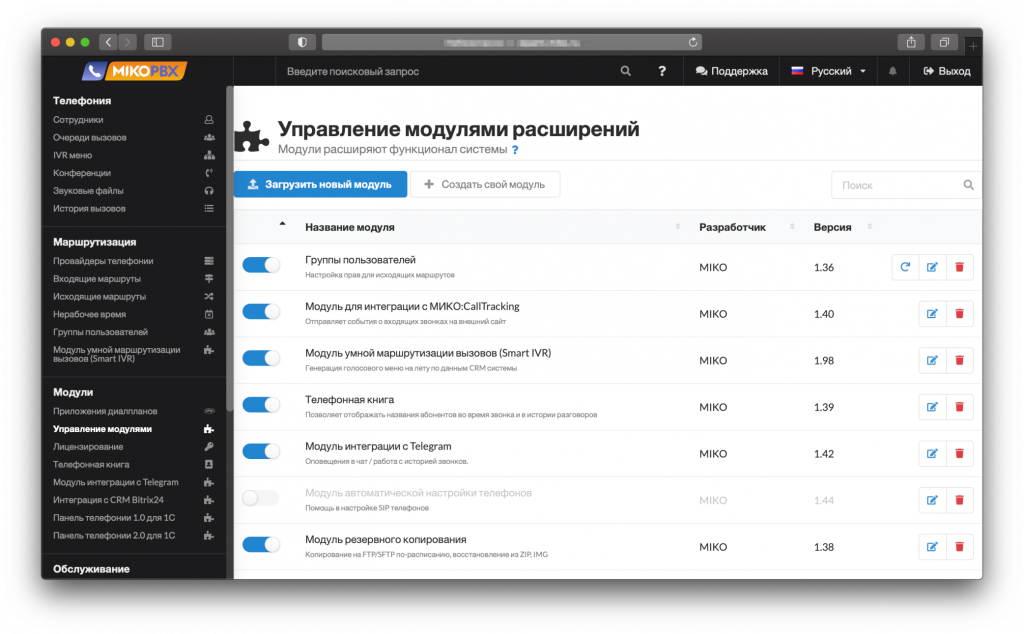Click the search magnifier icon in top bar

coord(626,71)
